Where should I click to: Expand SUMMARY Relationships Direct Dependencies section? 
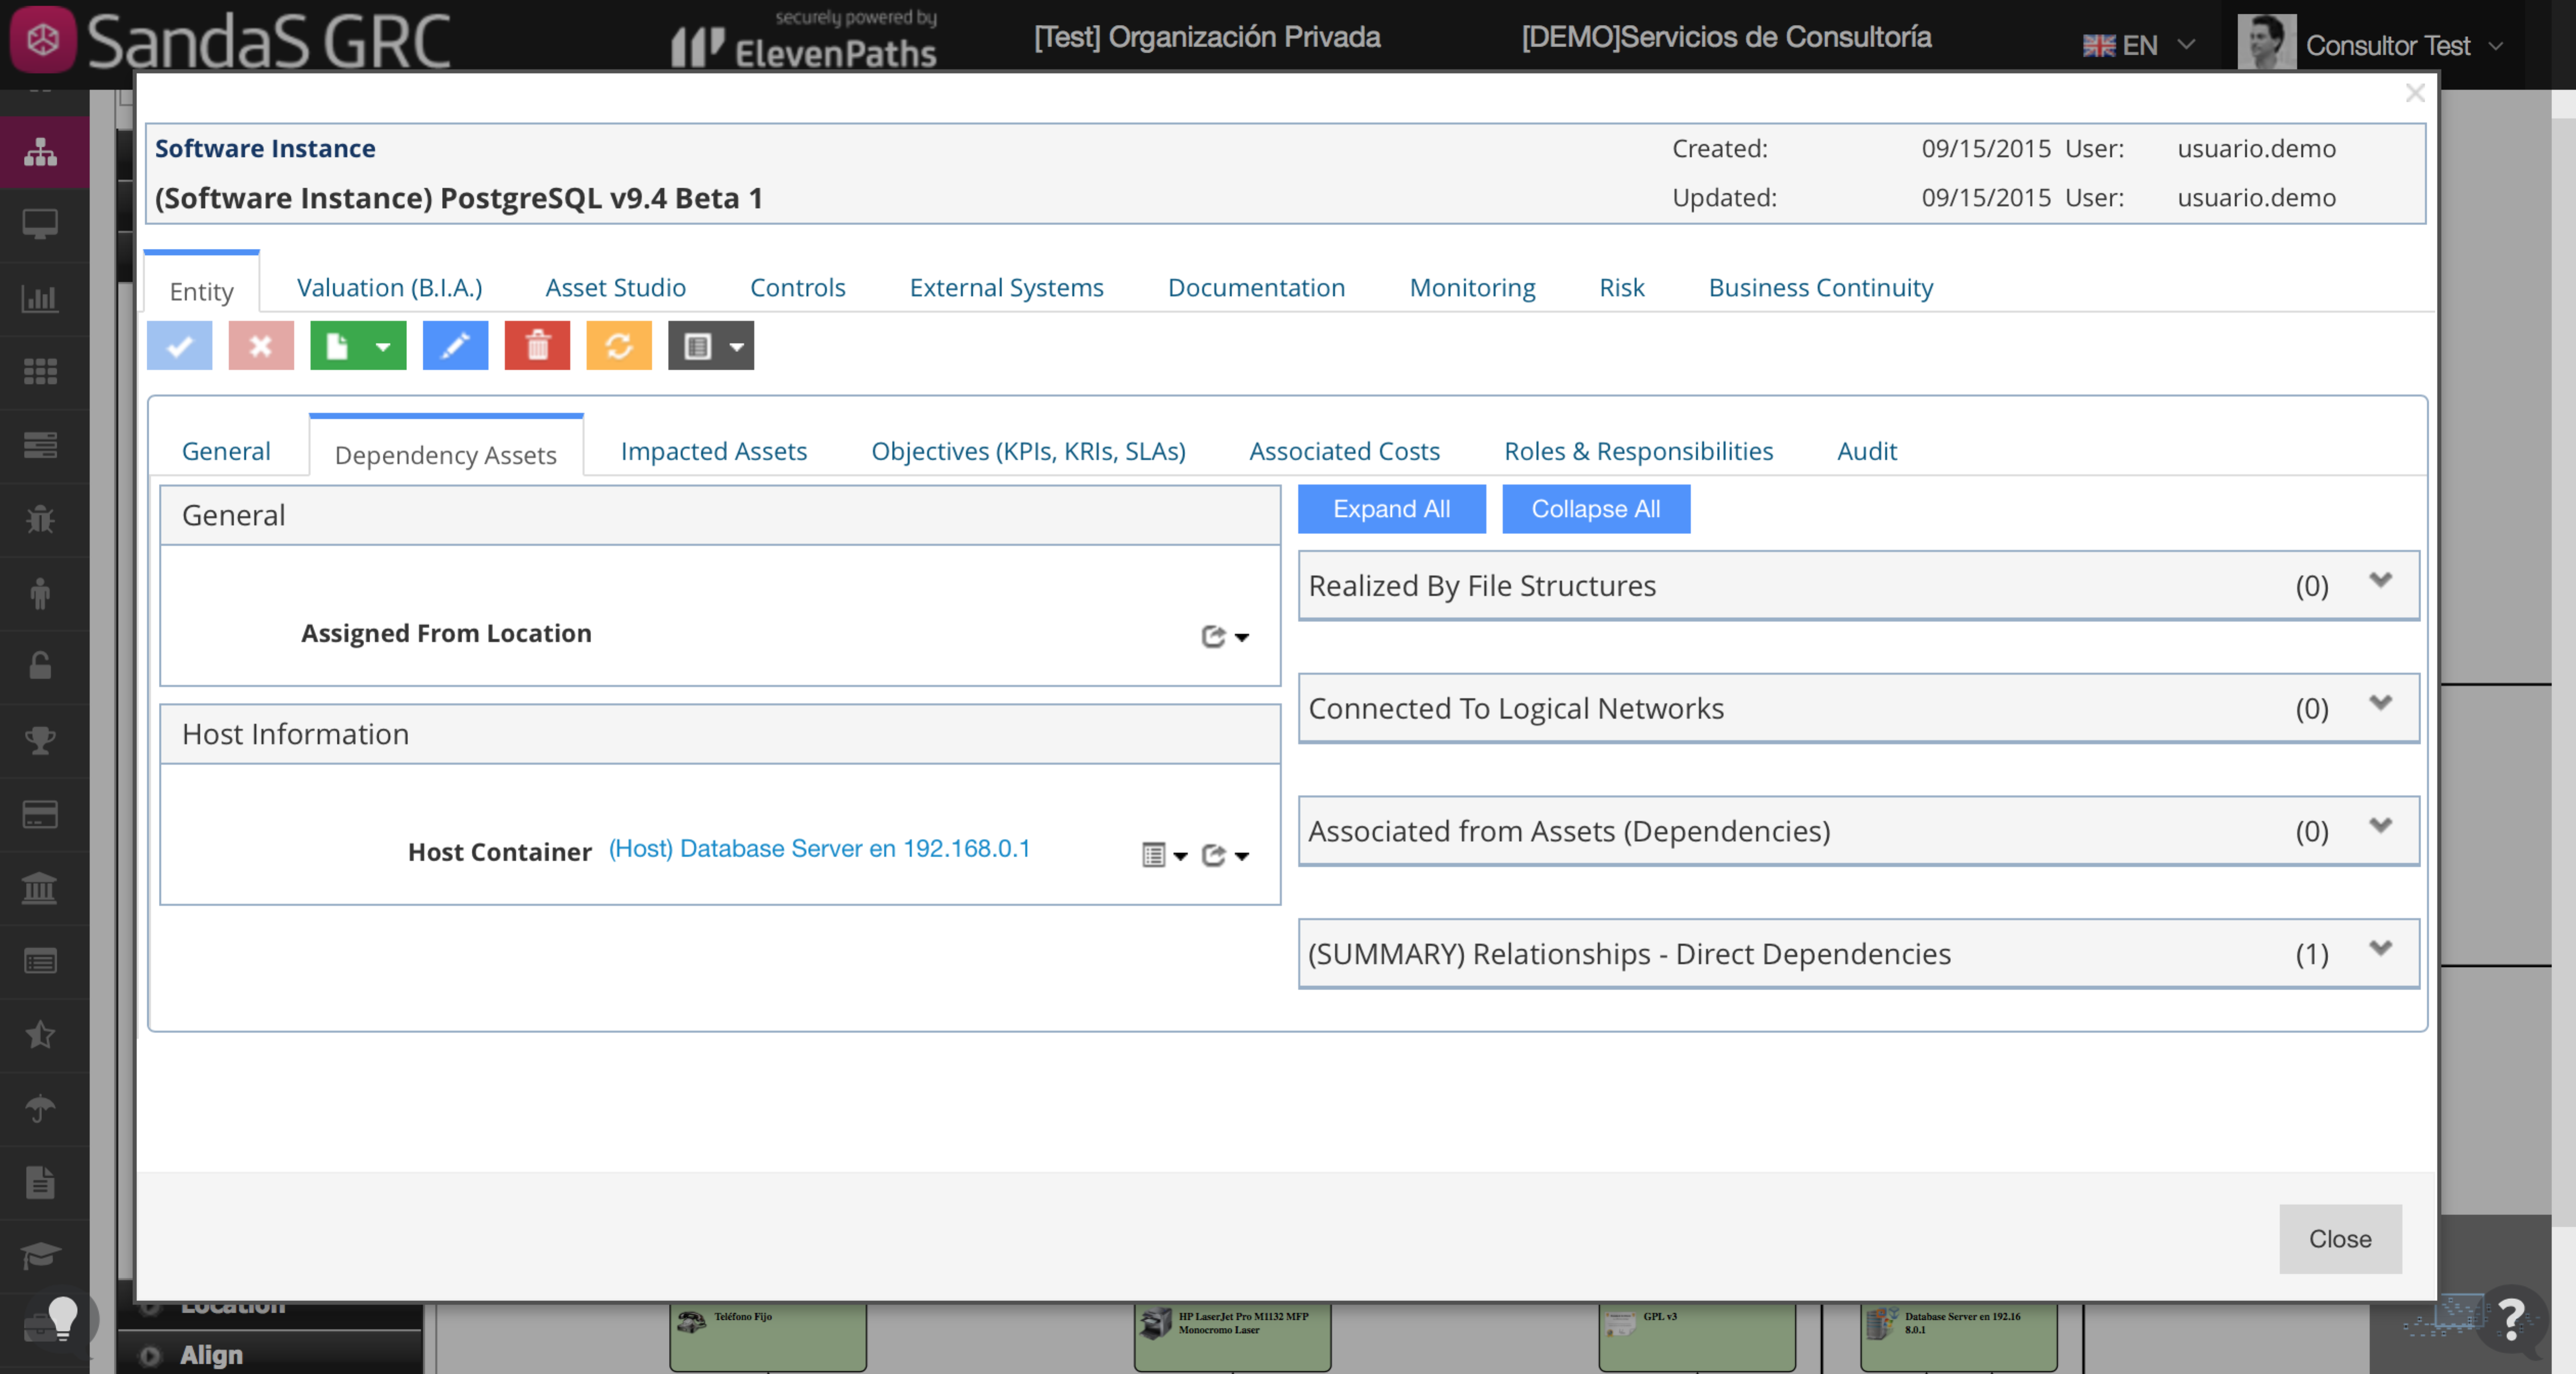click(2380, 949)
